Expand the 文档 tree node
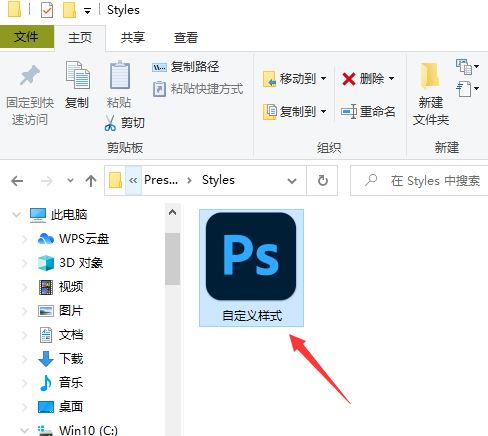488x436 pixels. click(25, 335)
